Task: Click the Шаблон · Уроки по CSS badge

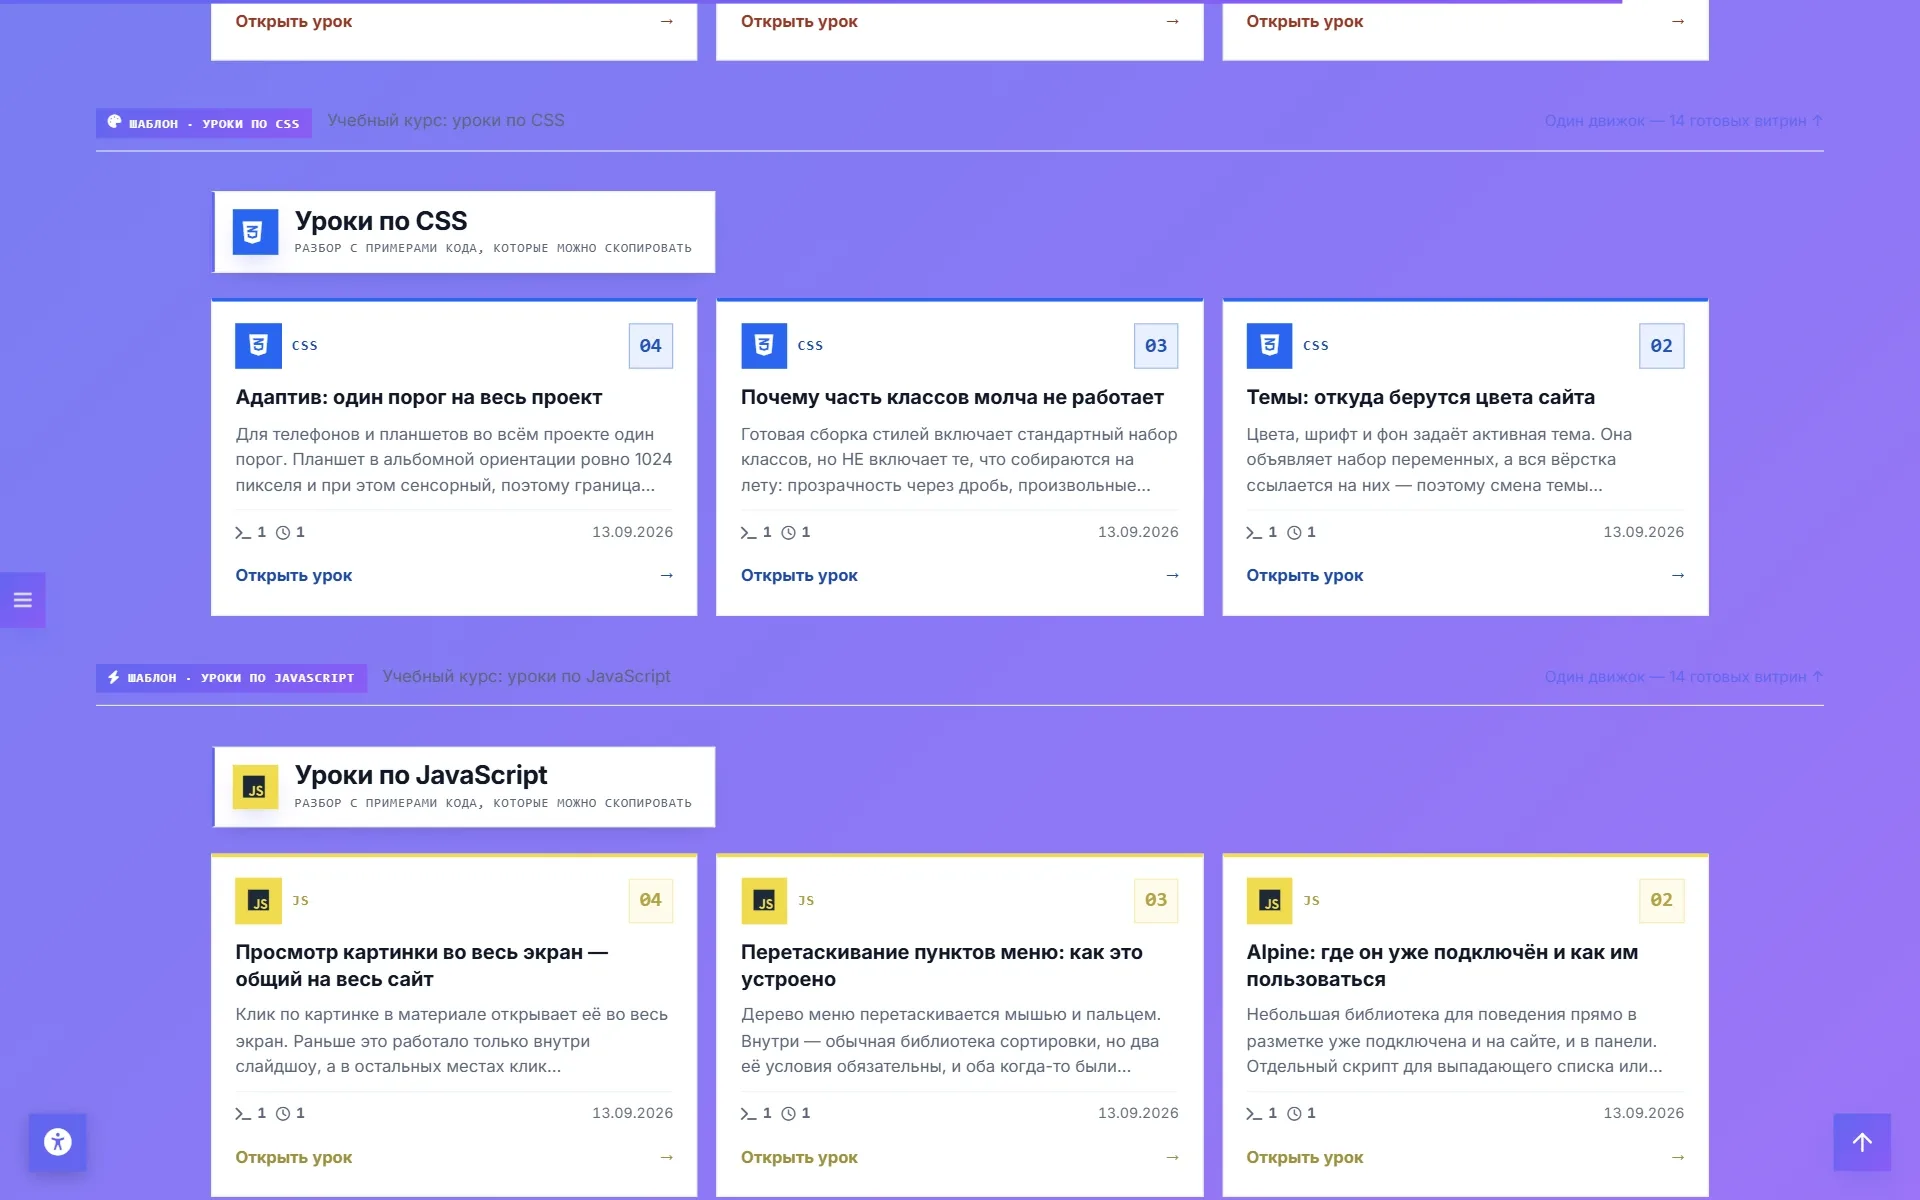Action: [x=204, y=123]
